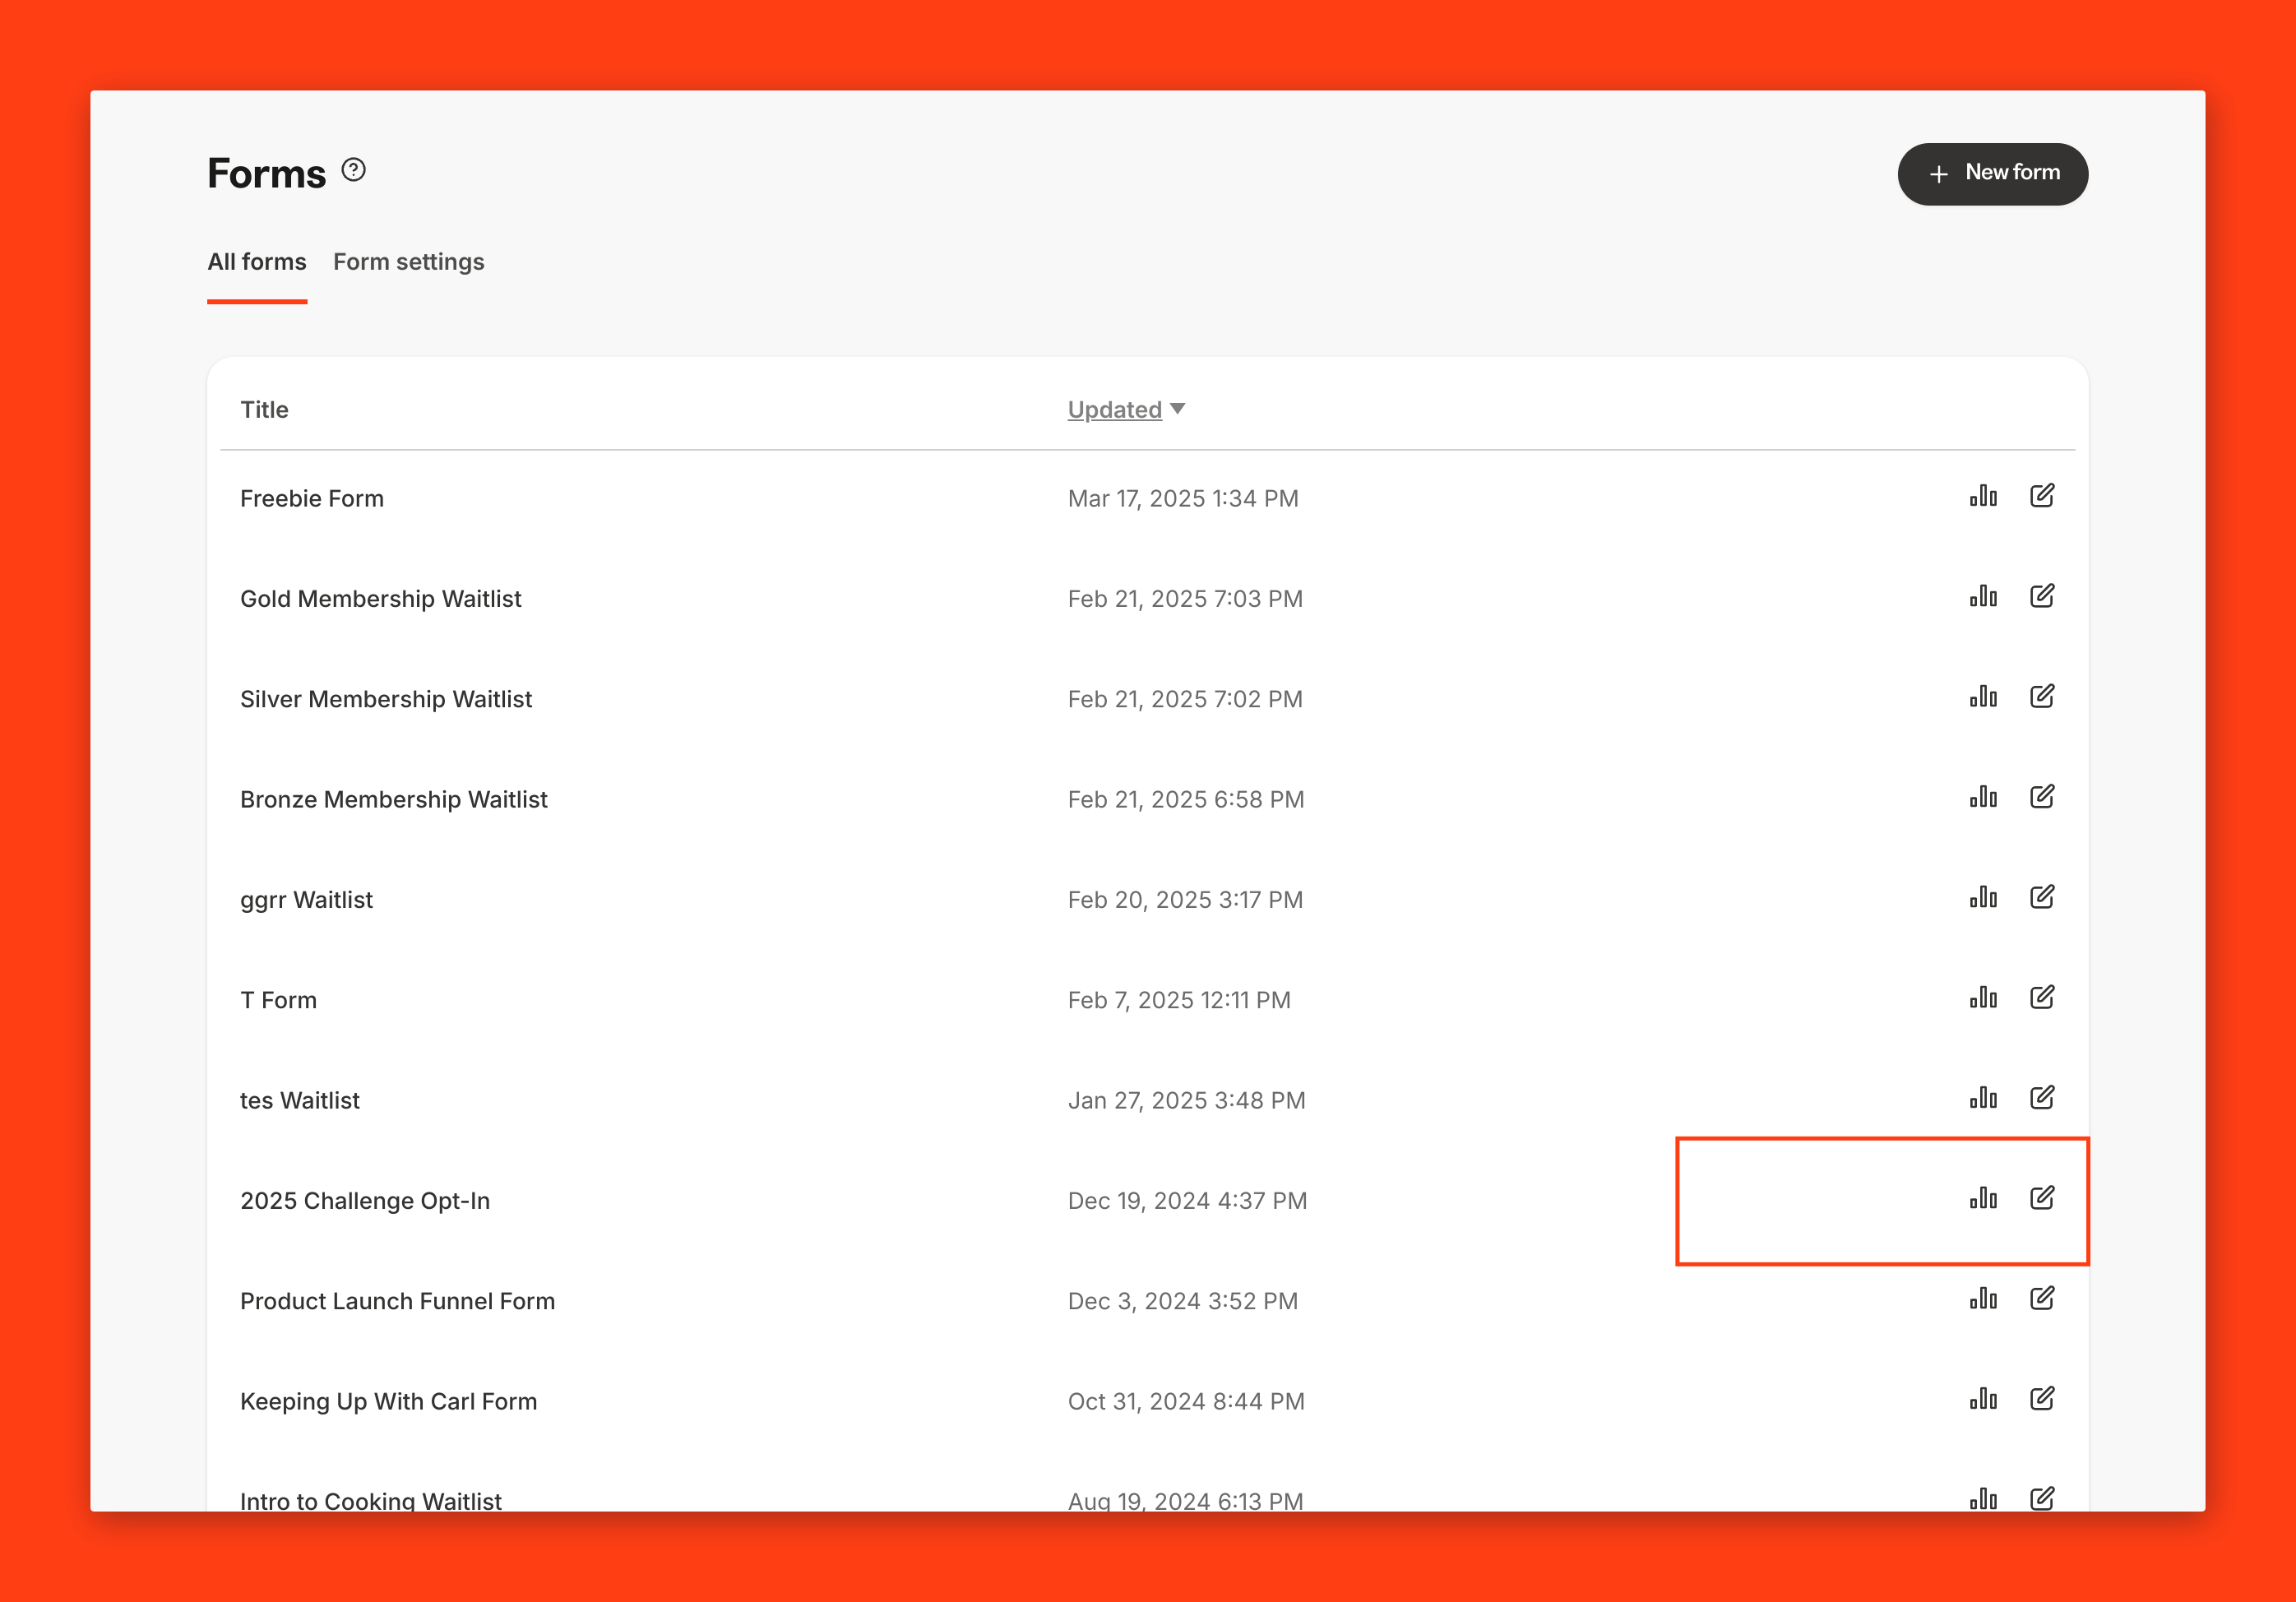Edit the 2025 Challenge Opt-In form
The height and width of the screenshot is (1602, 2296).
click(2042, 1198)
